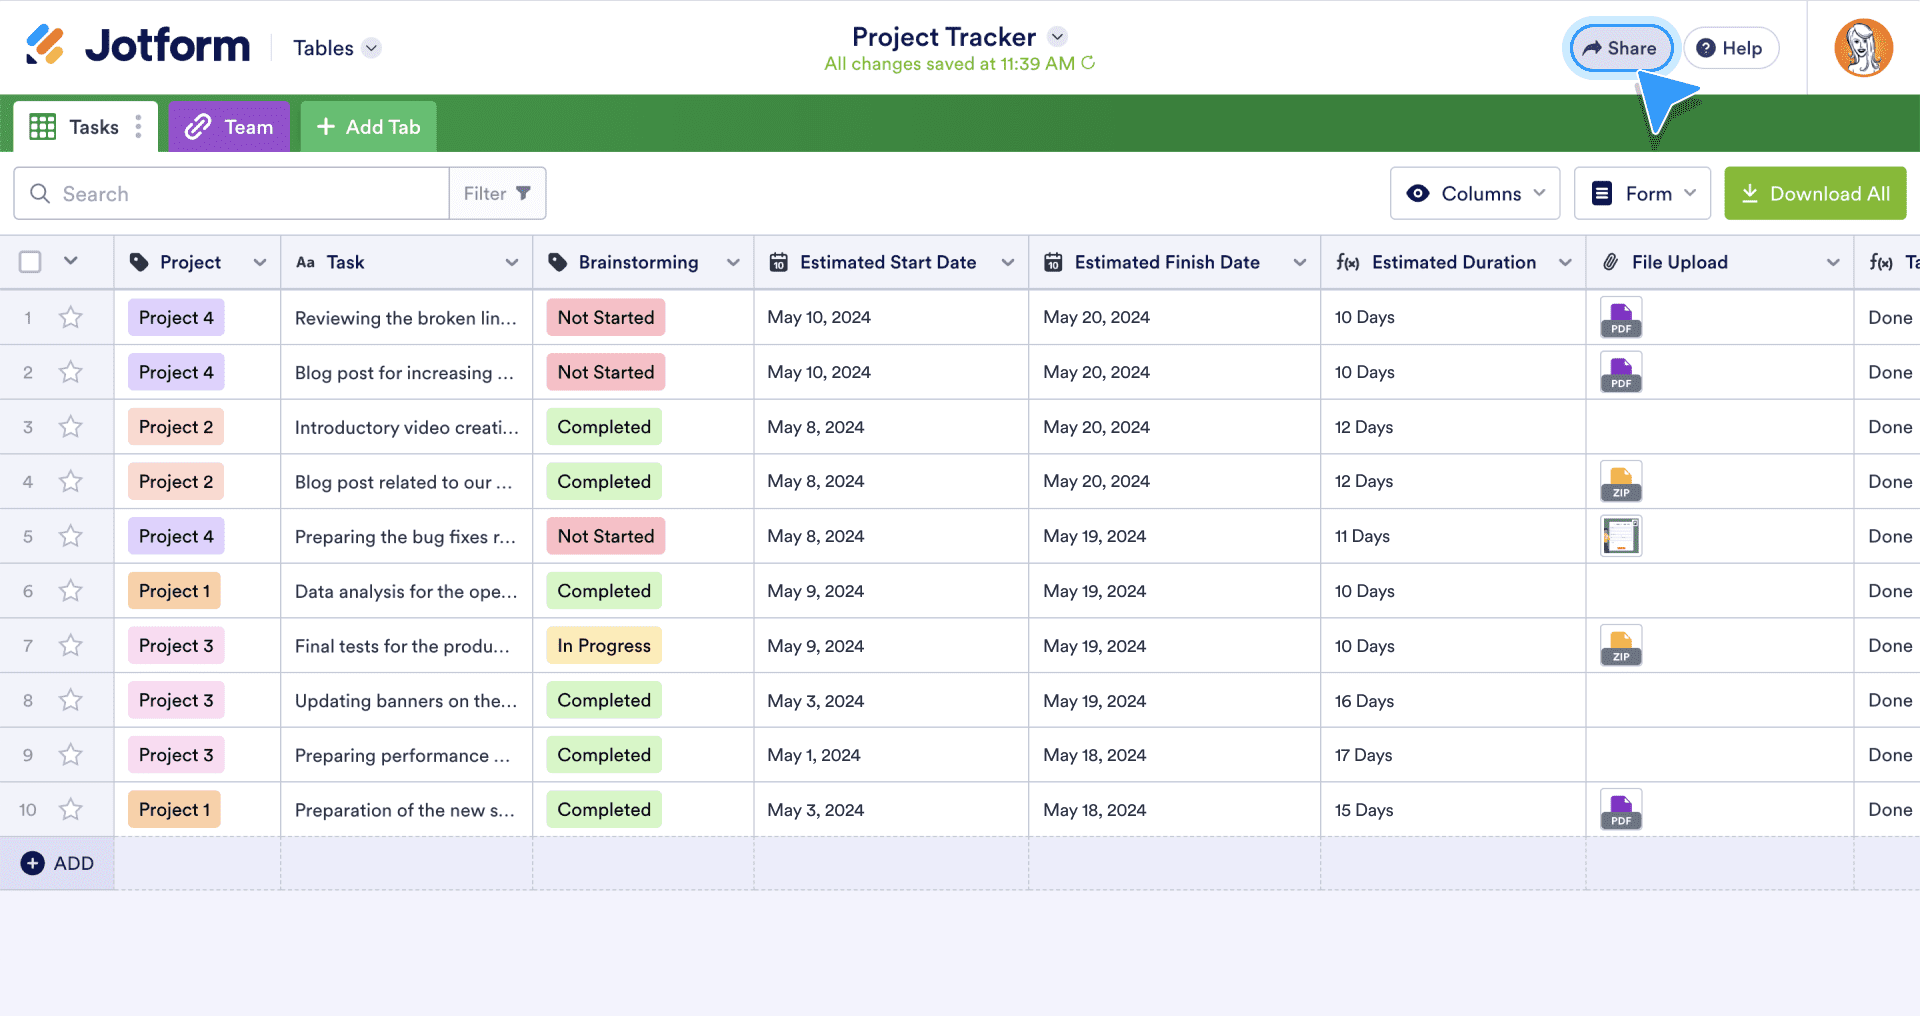Click the Share button
This screenshot has height=1016, width=1920.
(1620, 48)
